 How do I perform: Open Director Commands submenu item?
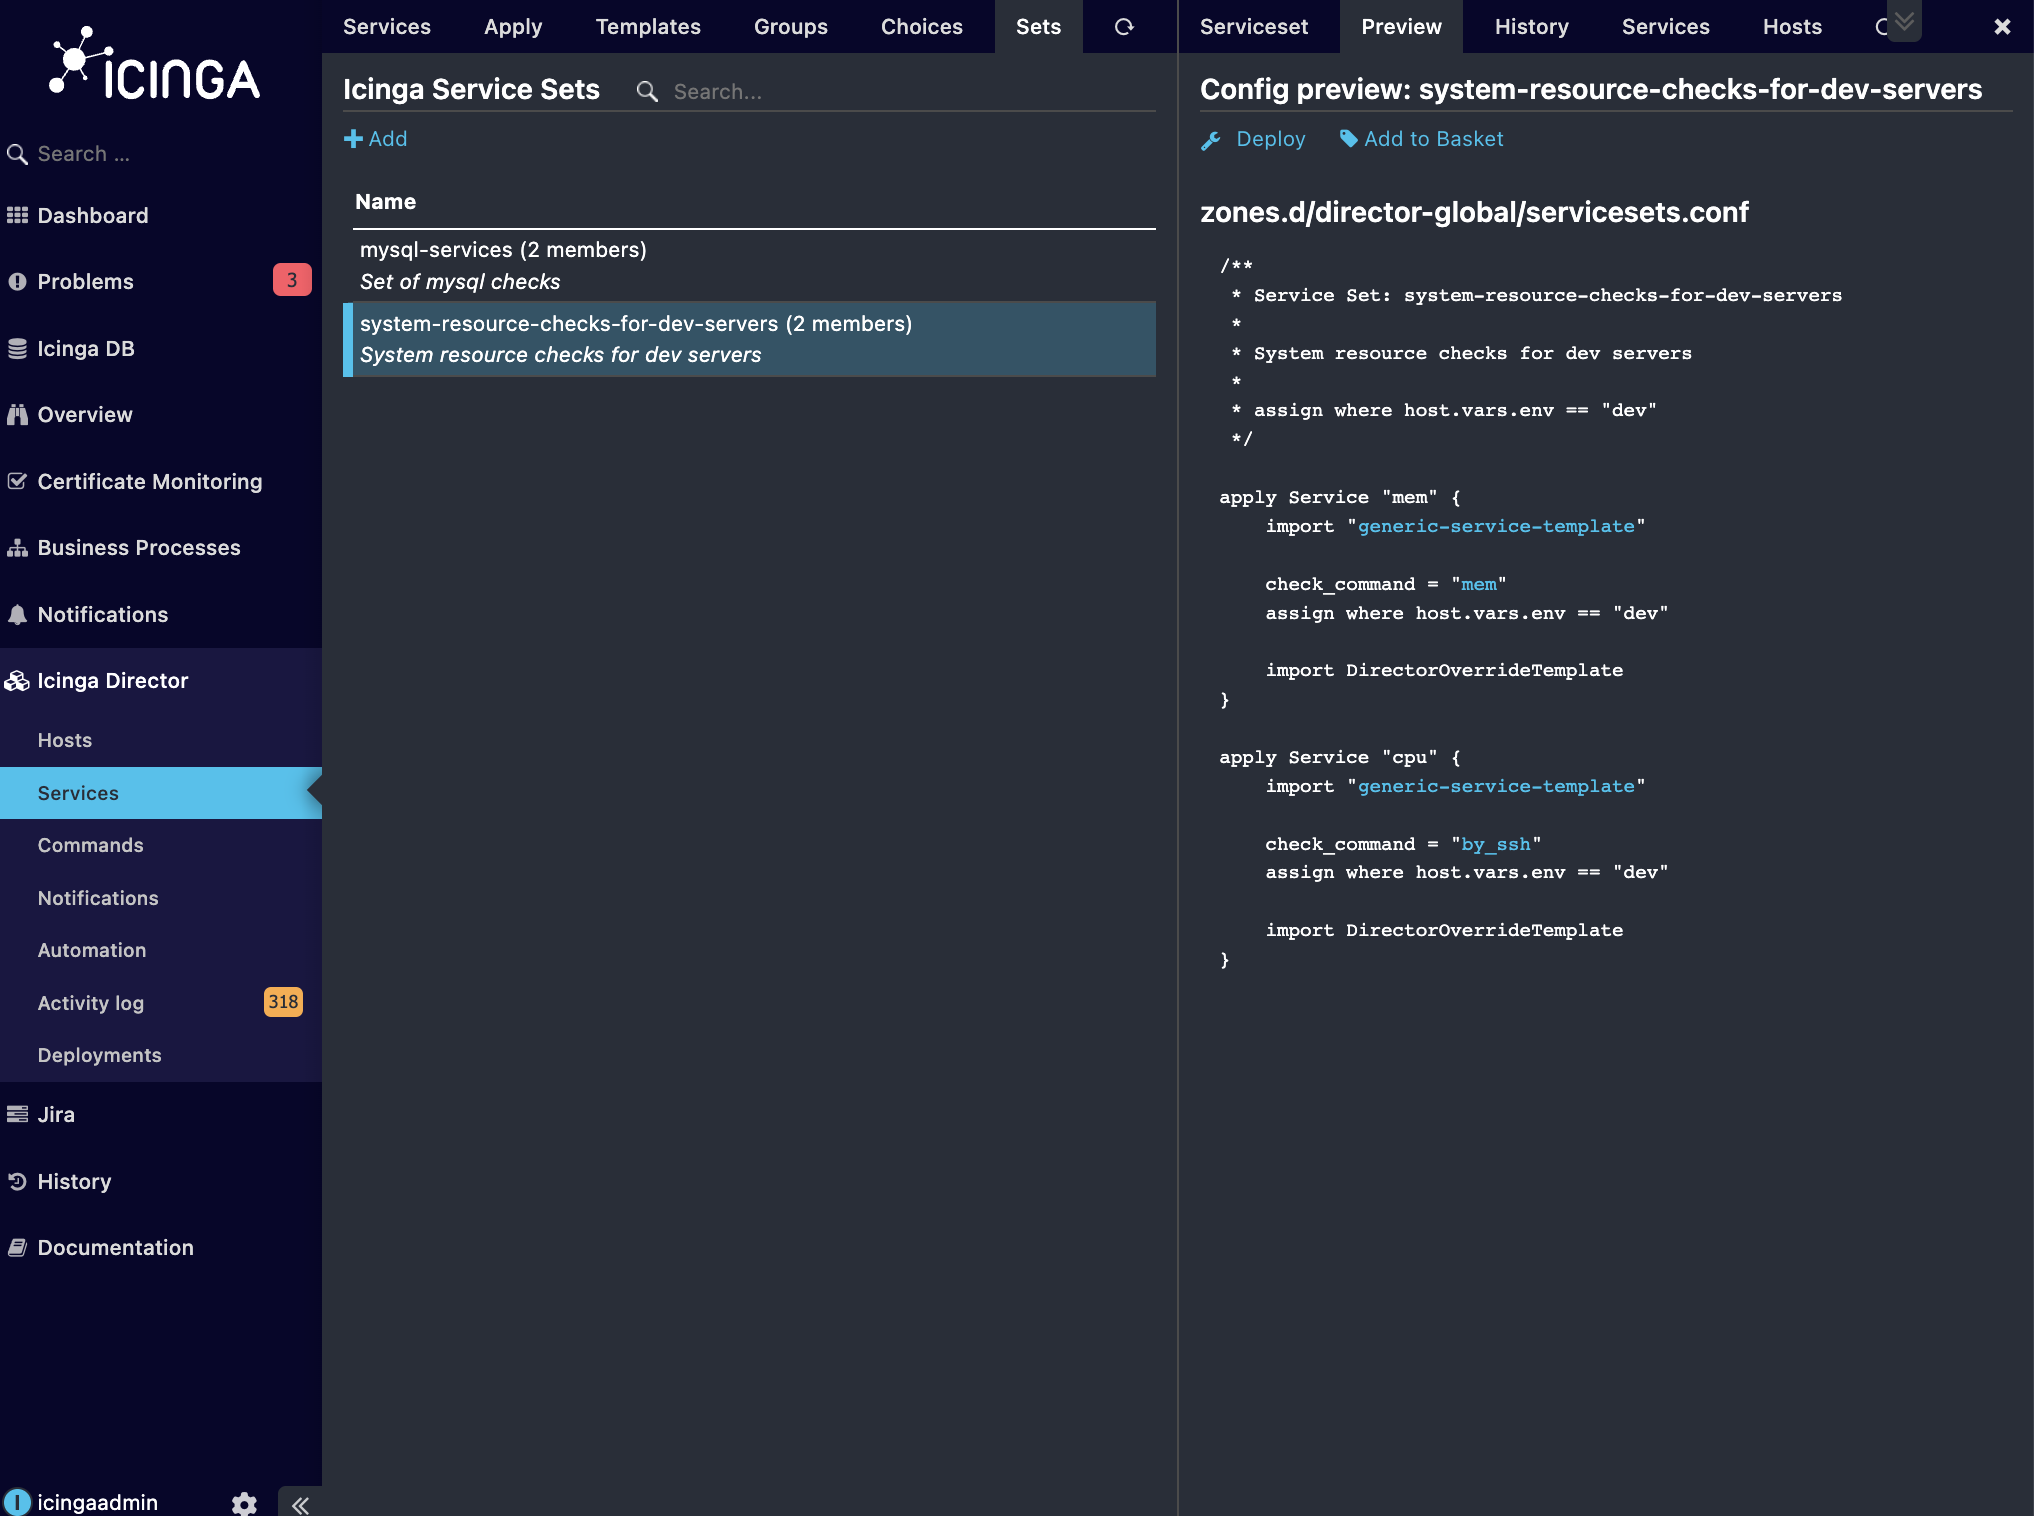coord(161,845)
